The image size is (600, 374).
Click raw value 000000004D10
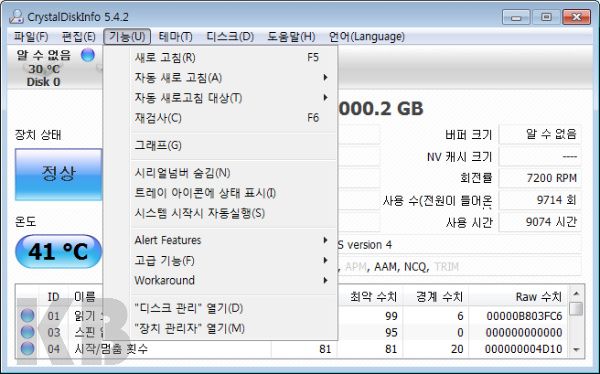tap(523, 349)
